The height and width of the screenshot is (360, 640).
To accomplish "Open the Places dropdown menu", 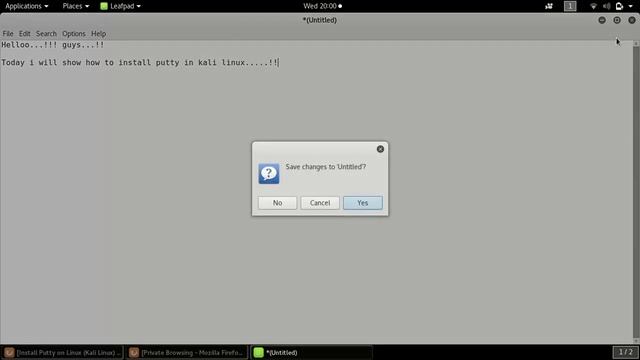I will pyautogui.click(x=76, y=6).
